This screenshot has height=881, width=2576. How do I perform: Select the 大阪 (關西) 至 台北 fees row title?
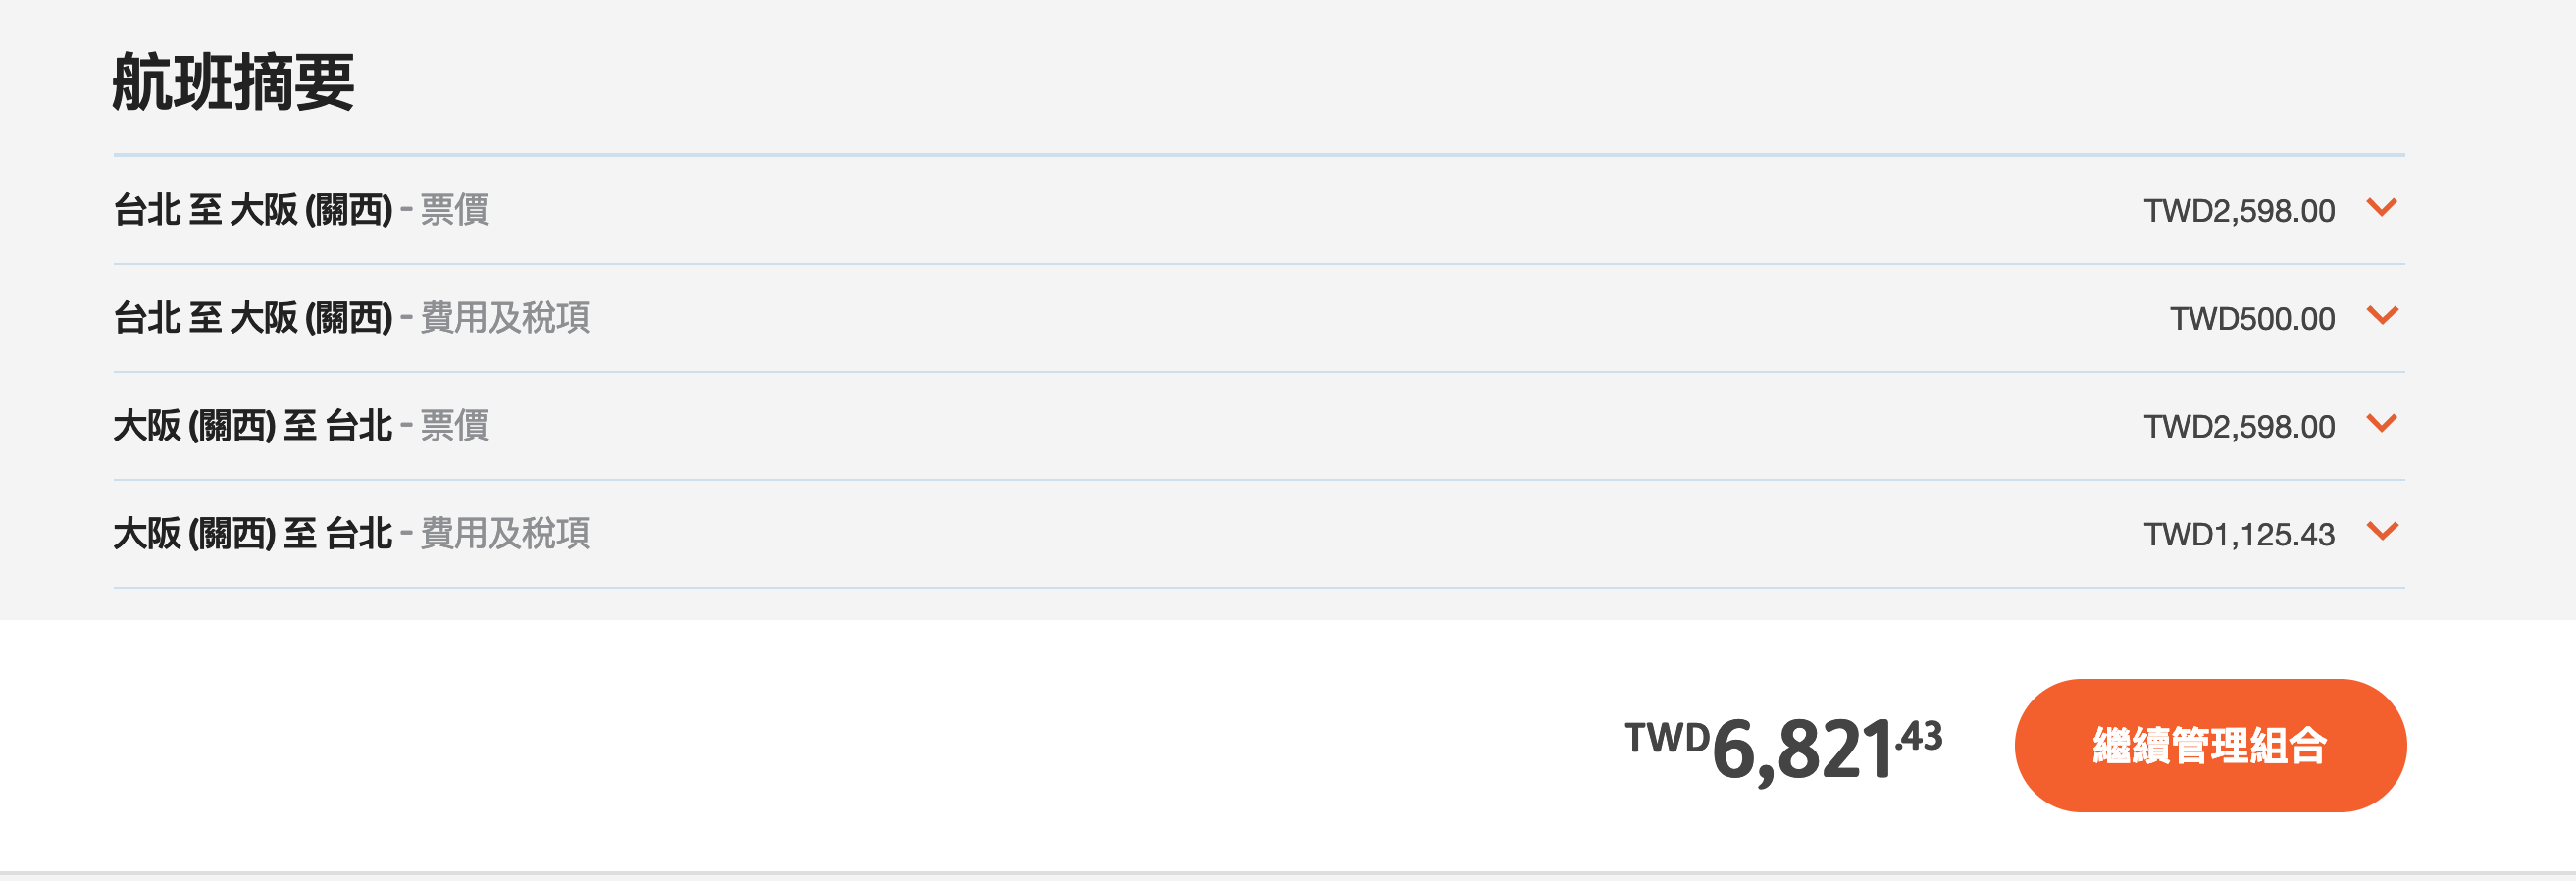pyautogui.click(x=253, y=534)
